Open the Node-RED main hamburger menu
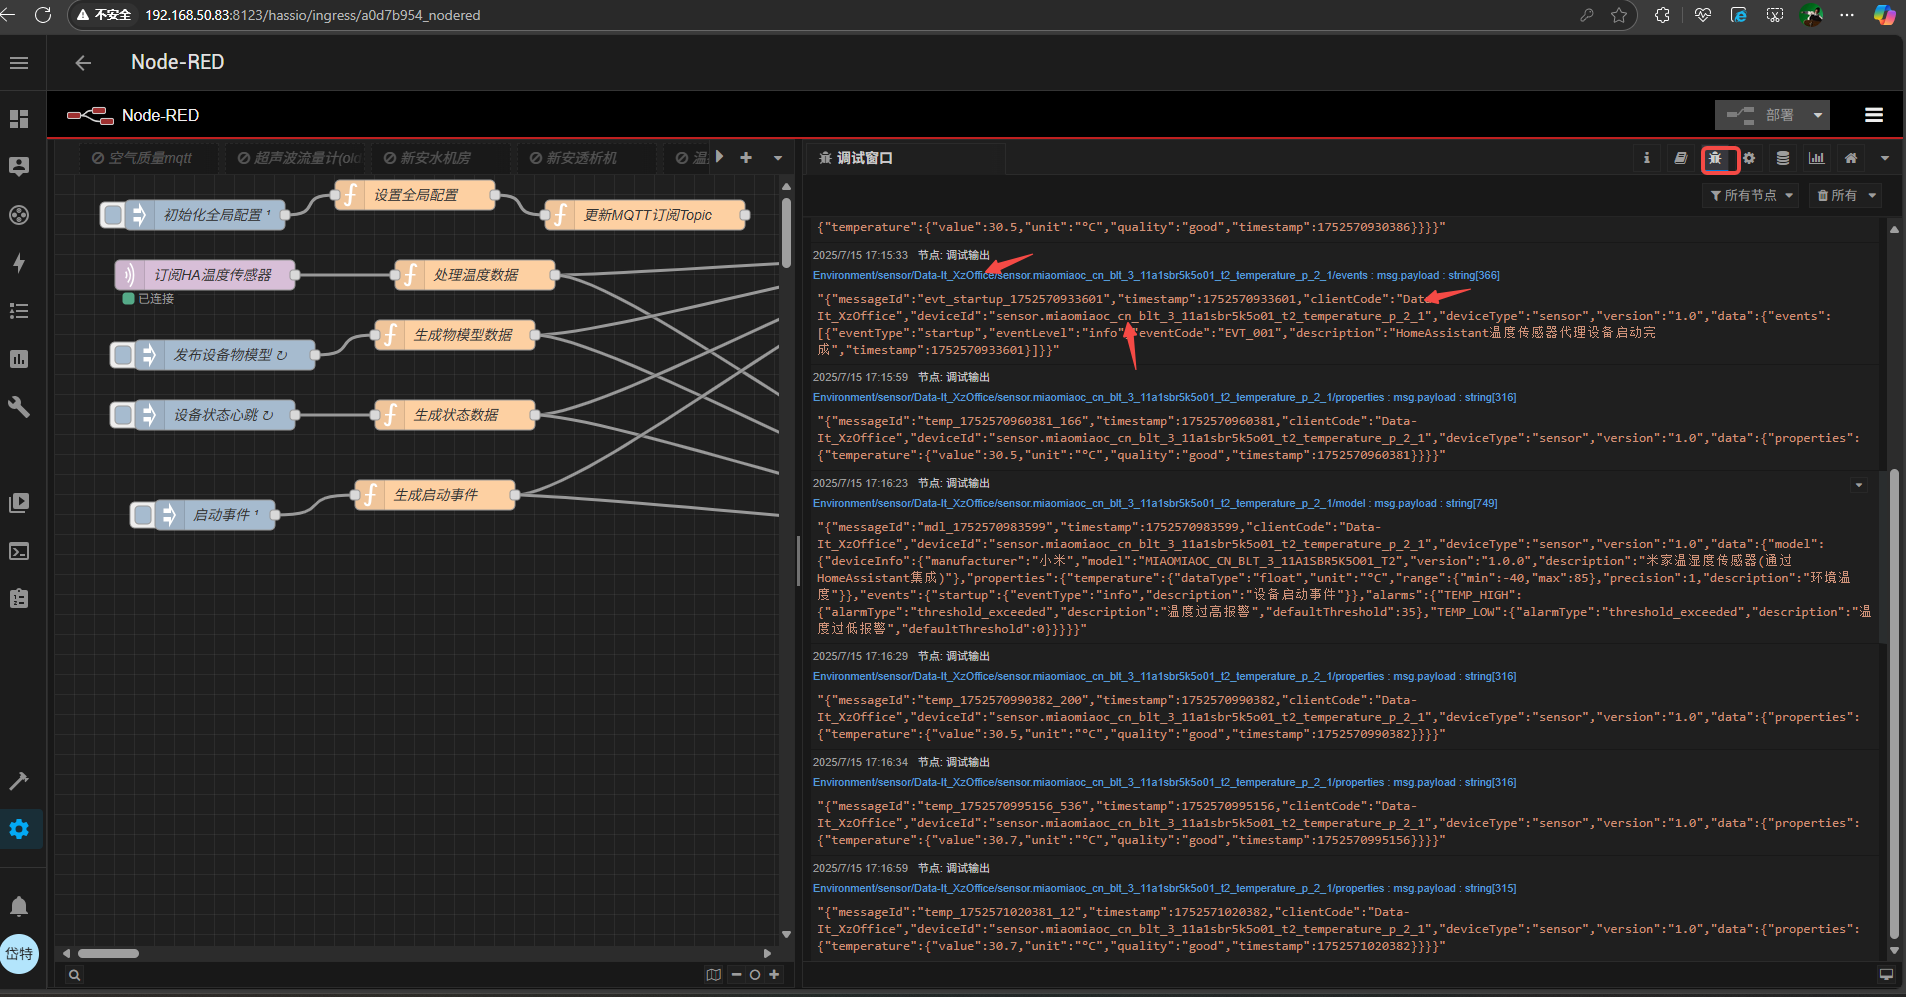 pos(1874,115)
